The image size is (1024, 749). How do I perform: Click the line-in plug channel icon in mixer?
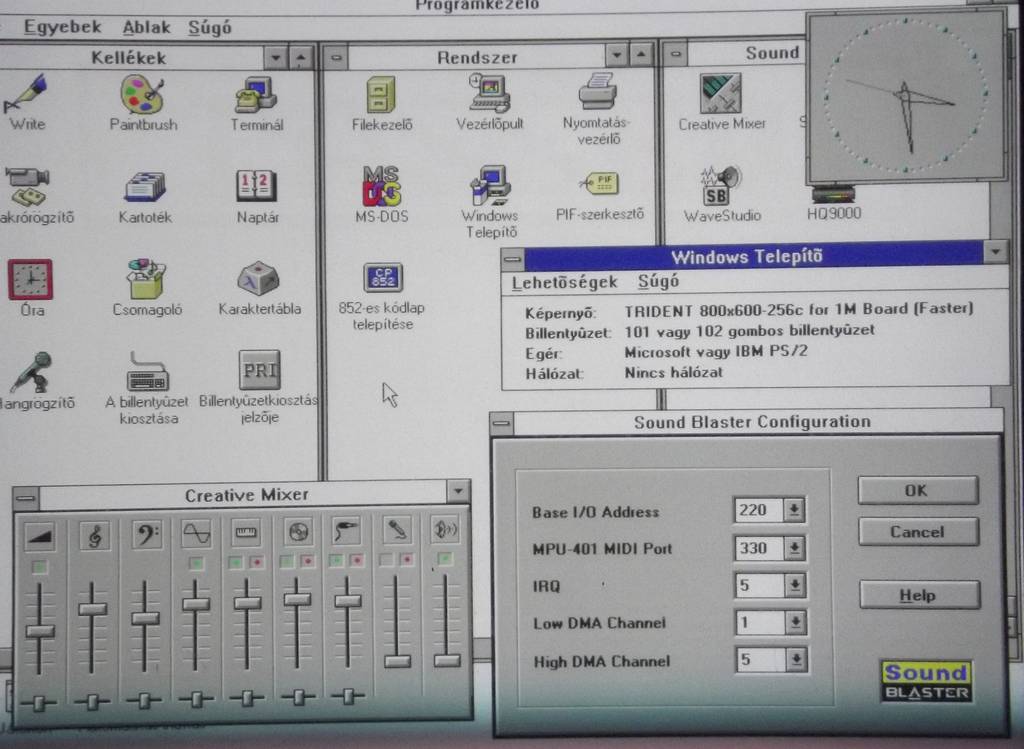pos(345,531)
